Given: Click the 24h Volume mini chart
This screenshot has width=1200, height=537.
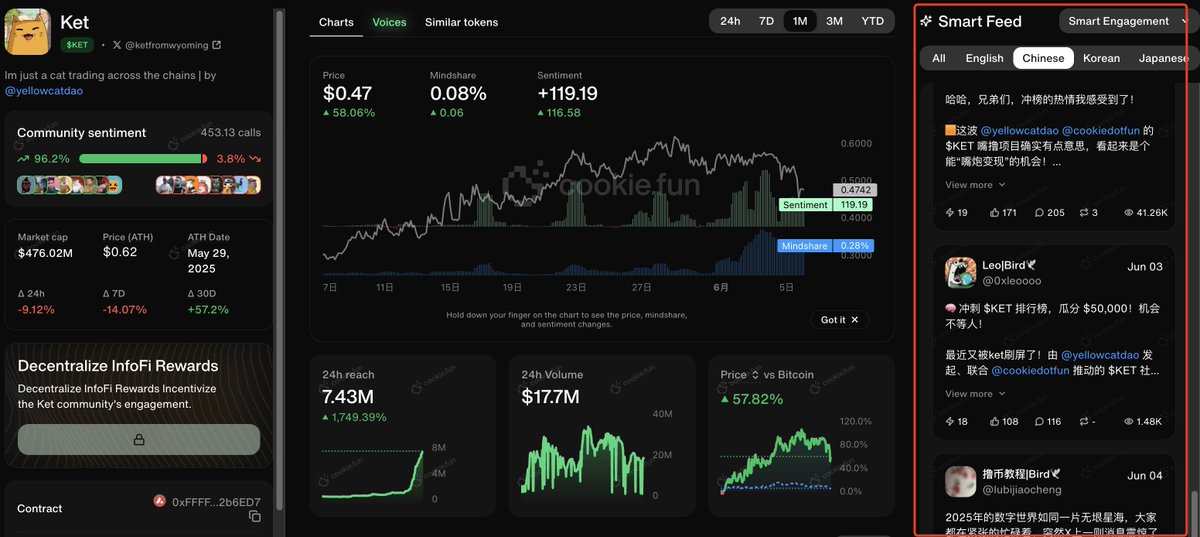Looking at the screenshot, I should pyautogui.click(x=585, y=462).
